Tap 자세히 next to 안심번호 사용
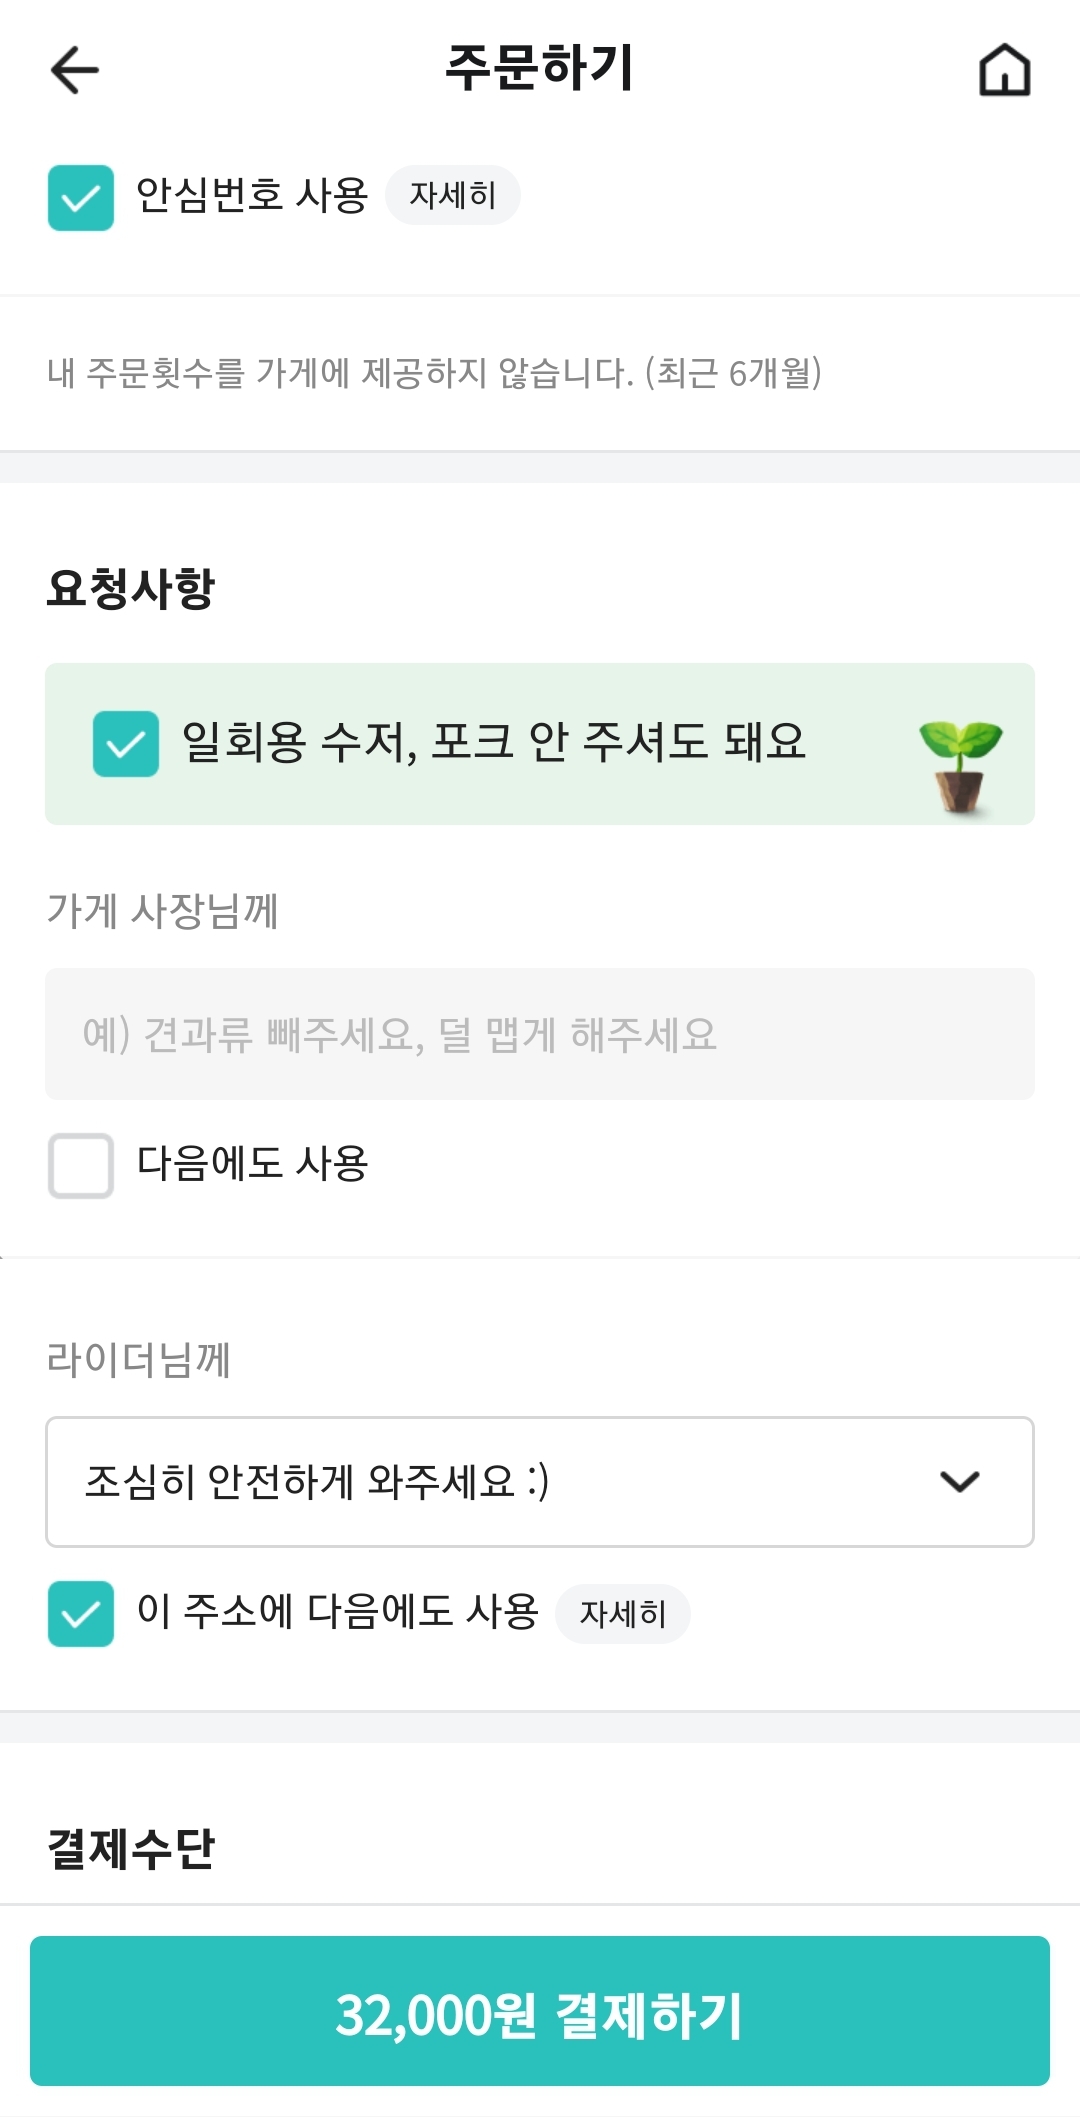Image resolution: width=1080 pixels, height=2117 pixels. [453, 195]
